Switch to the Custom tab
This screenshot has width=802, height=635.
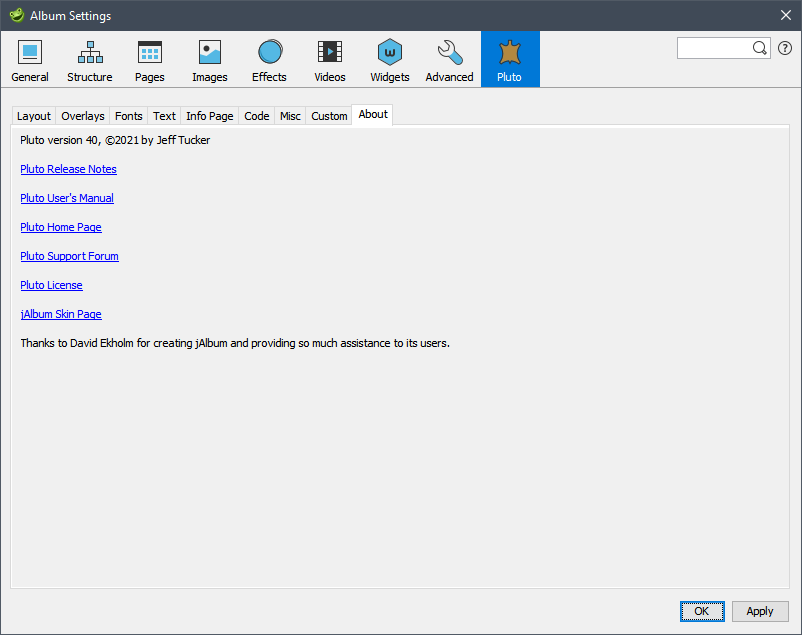329,116
